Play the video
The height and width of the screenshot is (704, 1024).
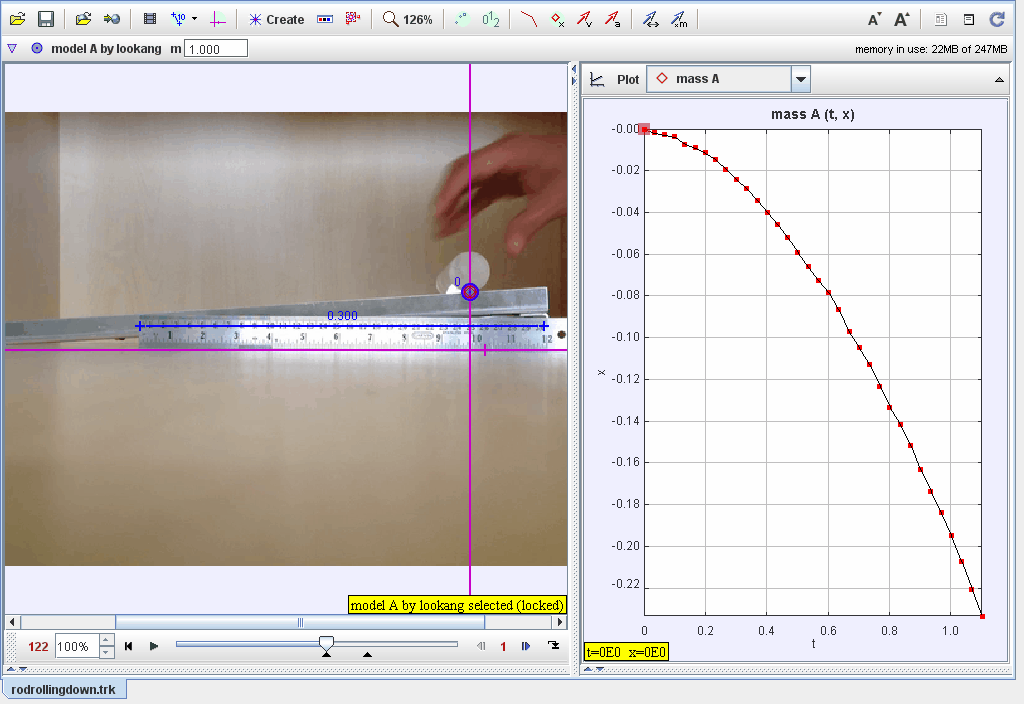tap(153, 646)
